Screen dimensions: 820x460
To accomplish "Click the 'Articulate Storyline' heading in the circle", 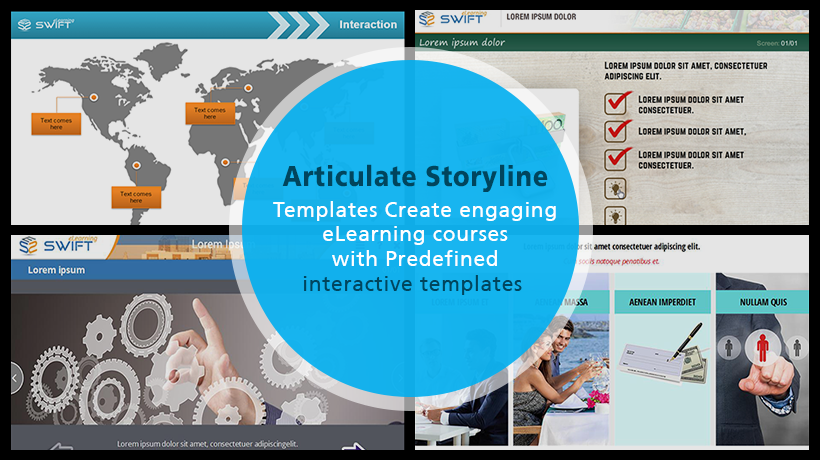I will [415, 177].
